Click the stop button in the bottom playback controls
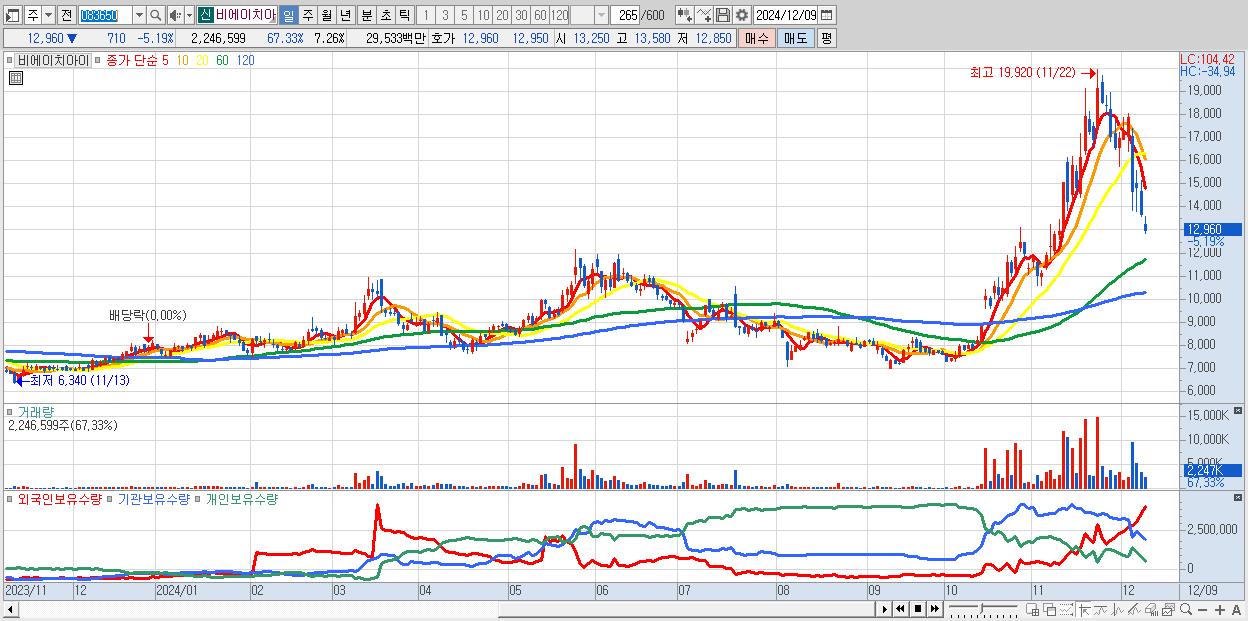1248x621 pixels. 918,609
